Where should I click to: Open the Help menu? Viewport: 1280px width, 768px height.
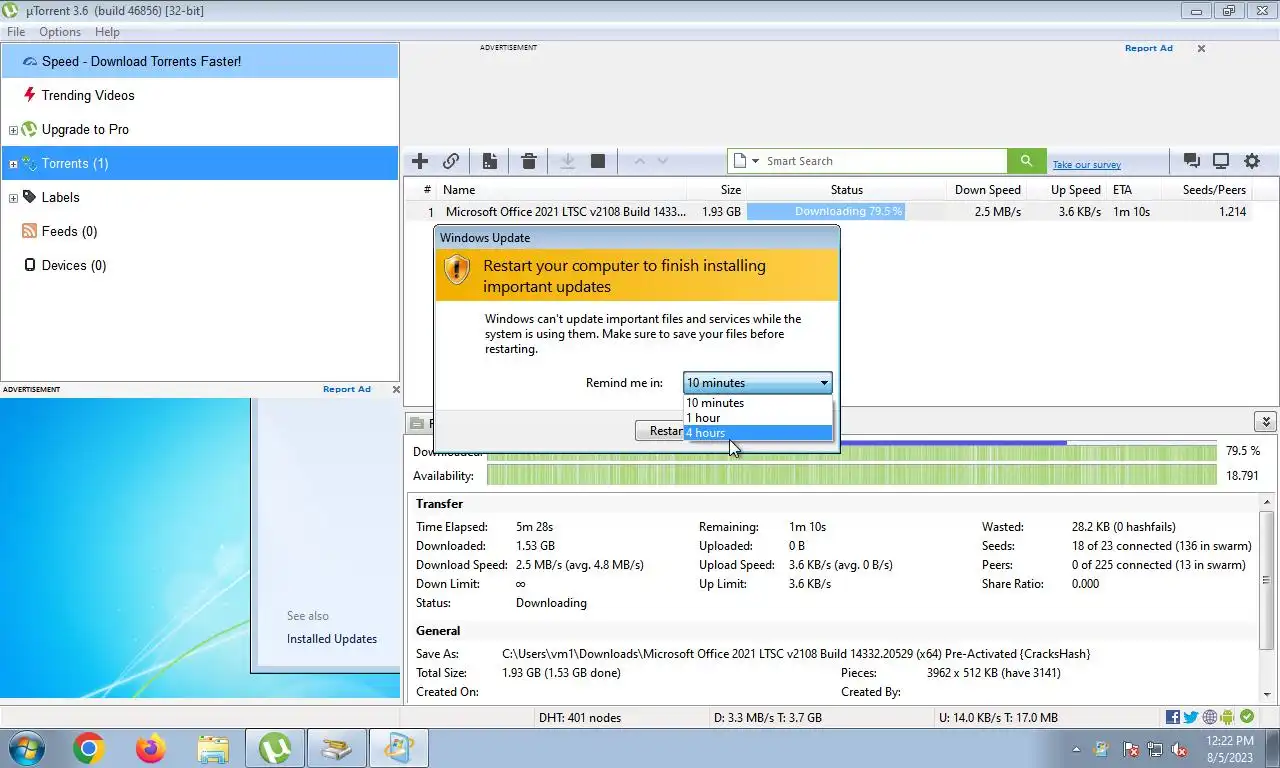click(x=107, y=32)
